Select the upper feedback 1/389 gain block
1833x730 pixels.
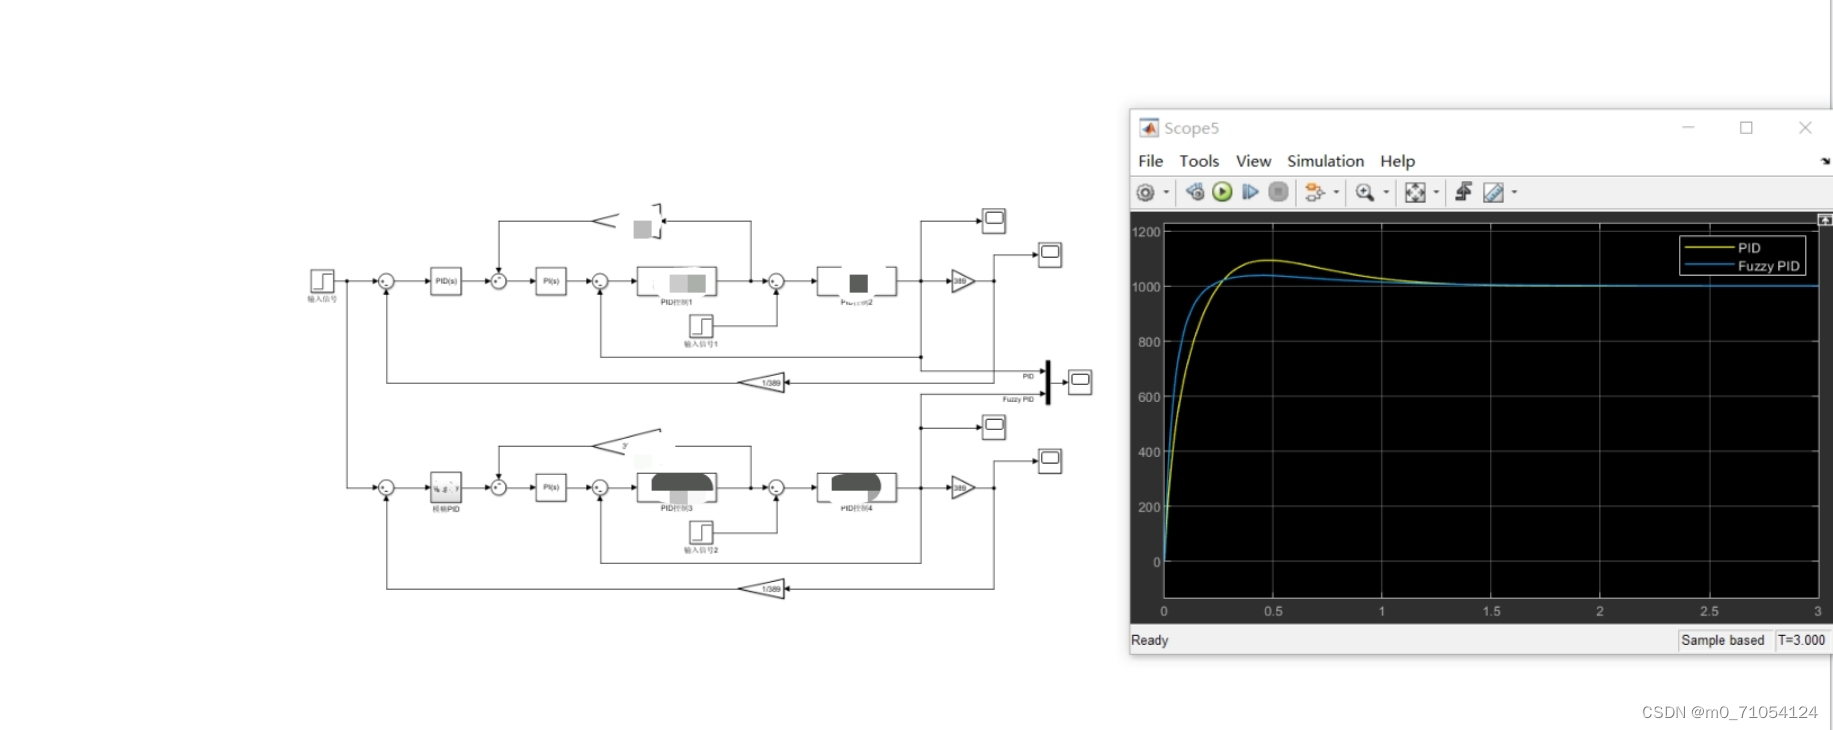762,382
